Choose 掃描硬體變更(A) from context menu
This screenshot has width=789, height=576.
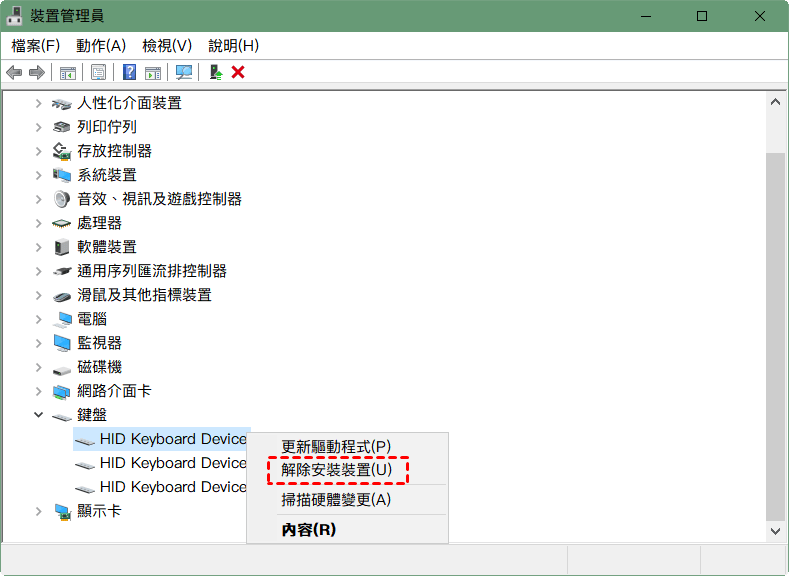[x=347, y=500]
